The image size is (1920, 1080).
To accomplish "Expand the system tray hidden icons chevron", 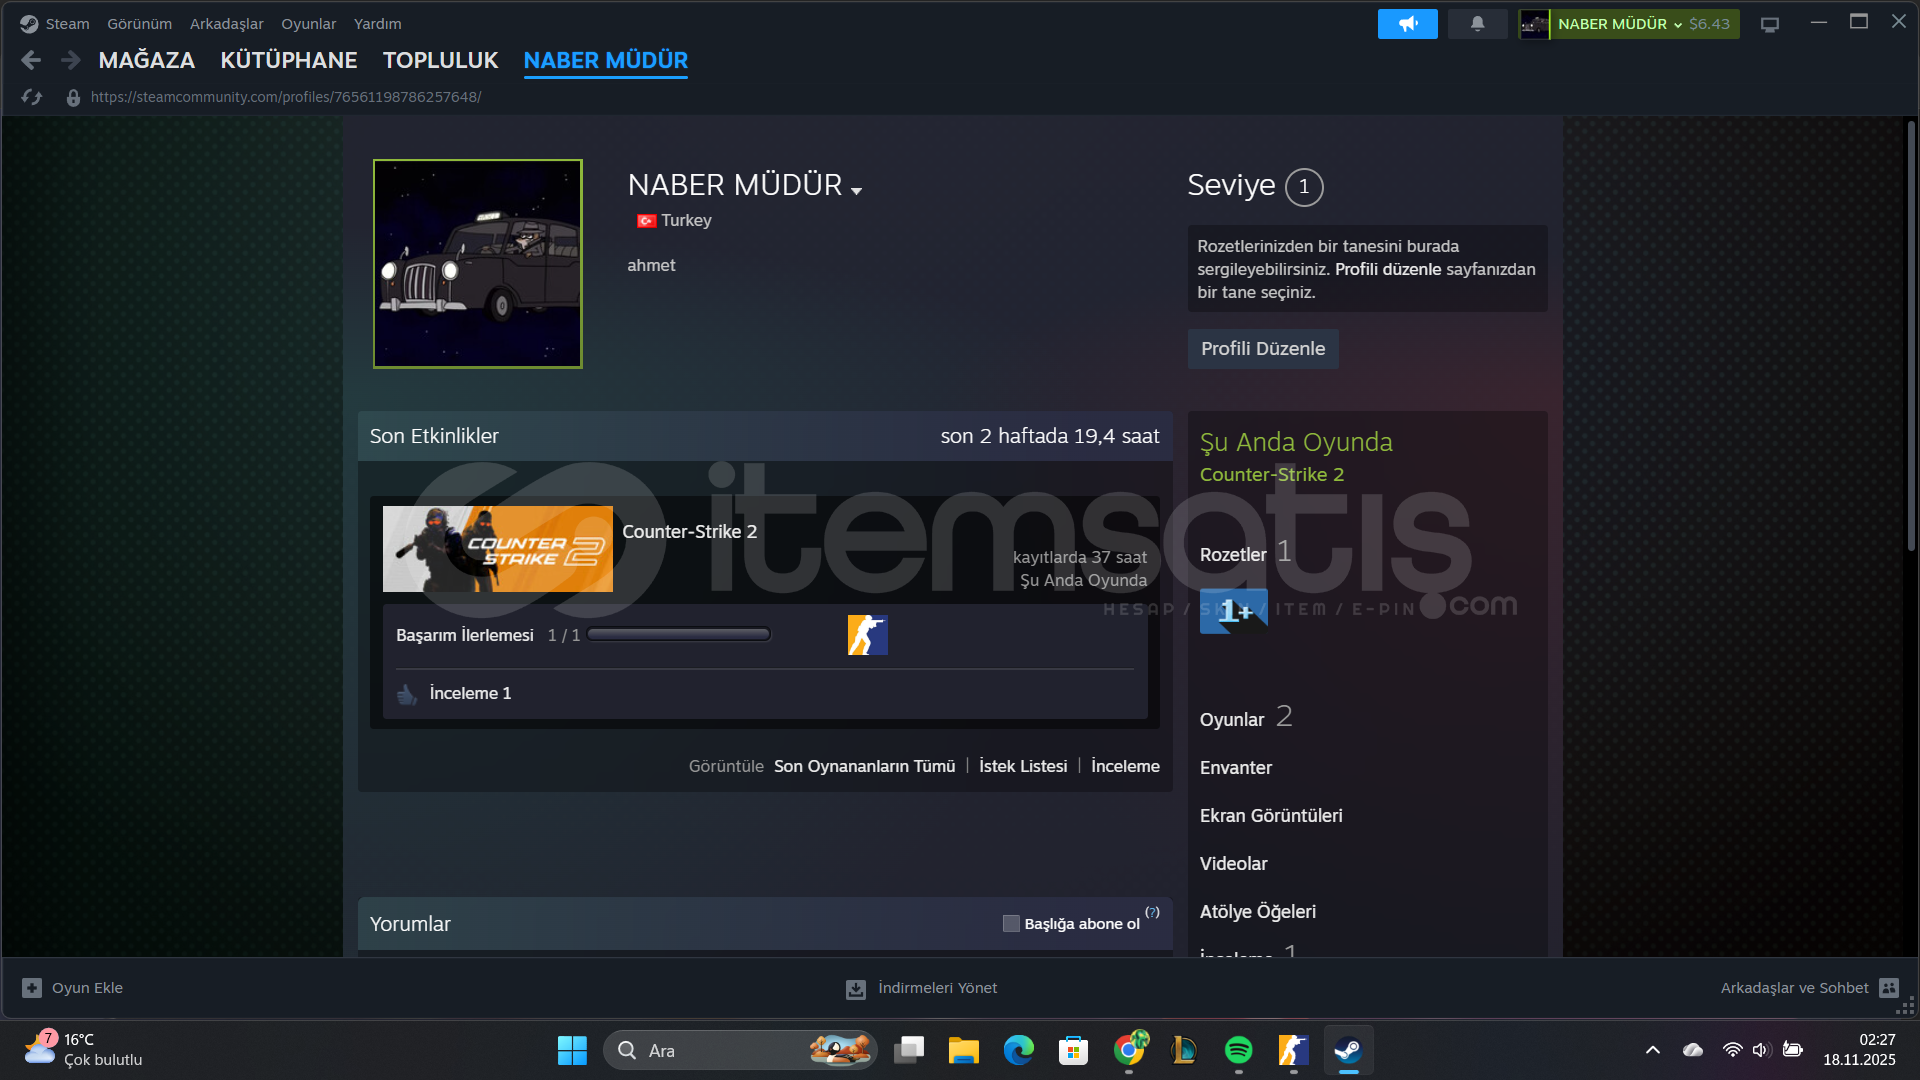I will 1652,1050.
